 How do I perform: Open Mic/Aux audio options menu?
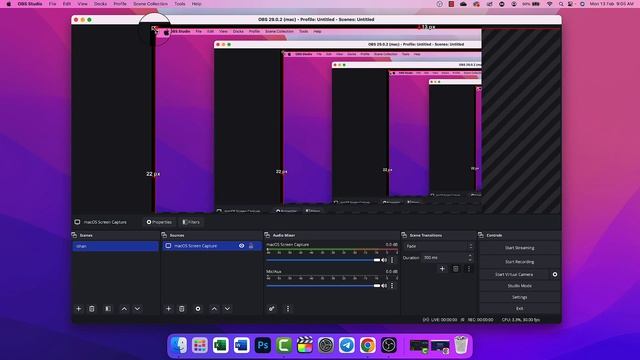coord(392,286)
